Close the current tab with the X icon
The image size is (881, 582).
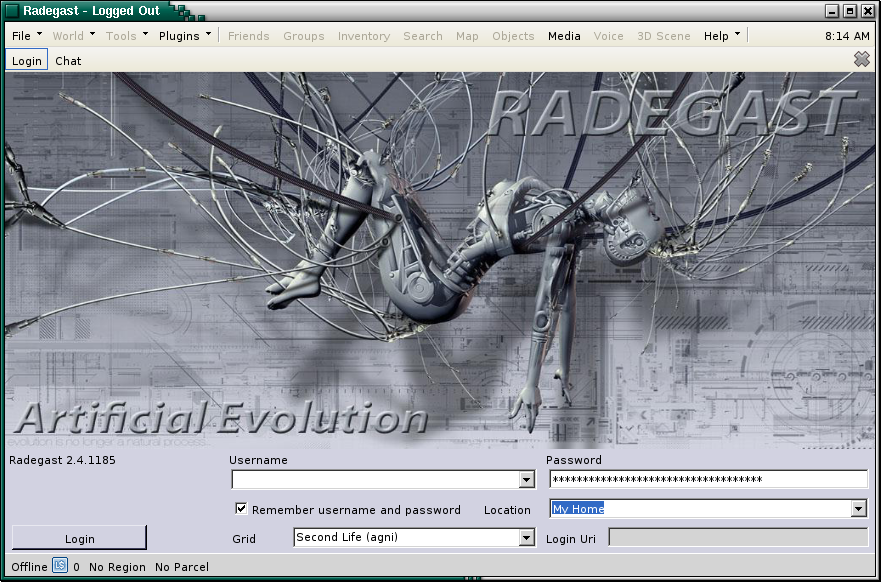coord(861,59)
